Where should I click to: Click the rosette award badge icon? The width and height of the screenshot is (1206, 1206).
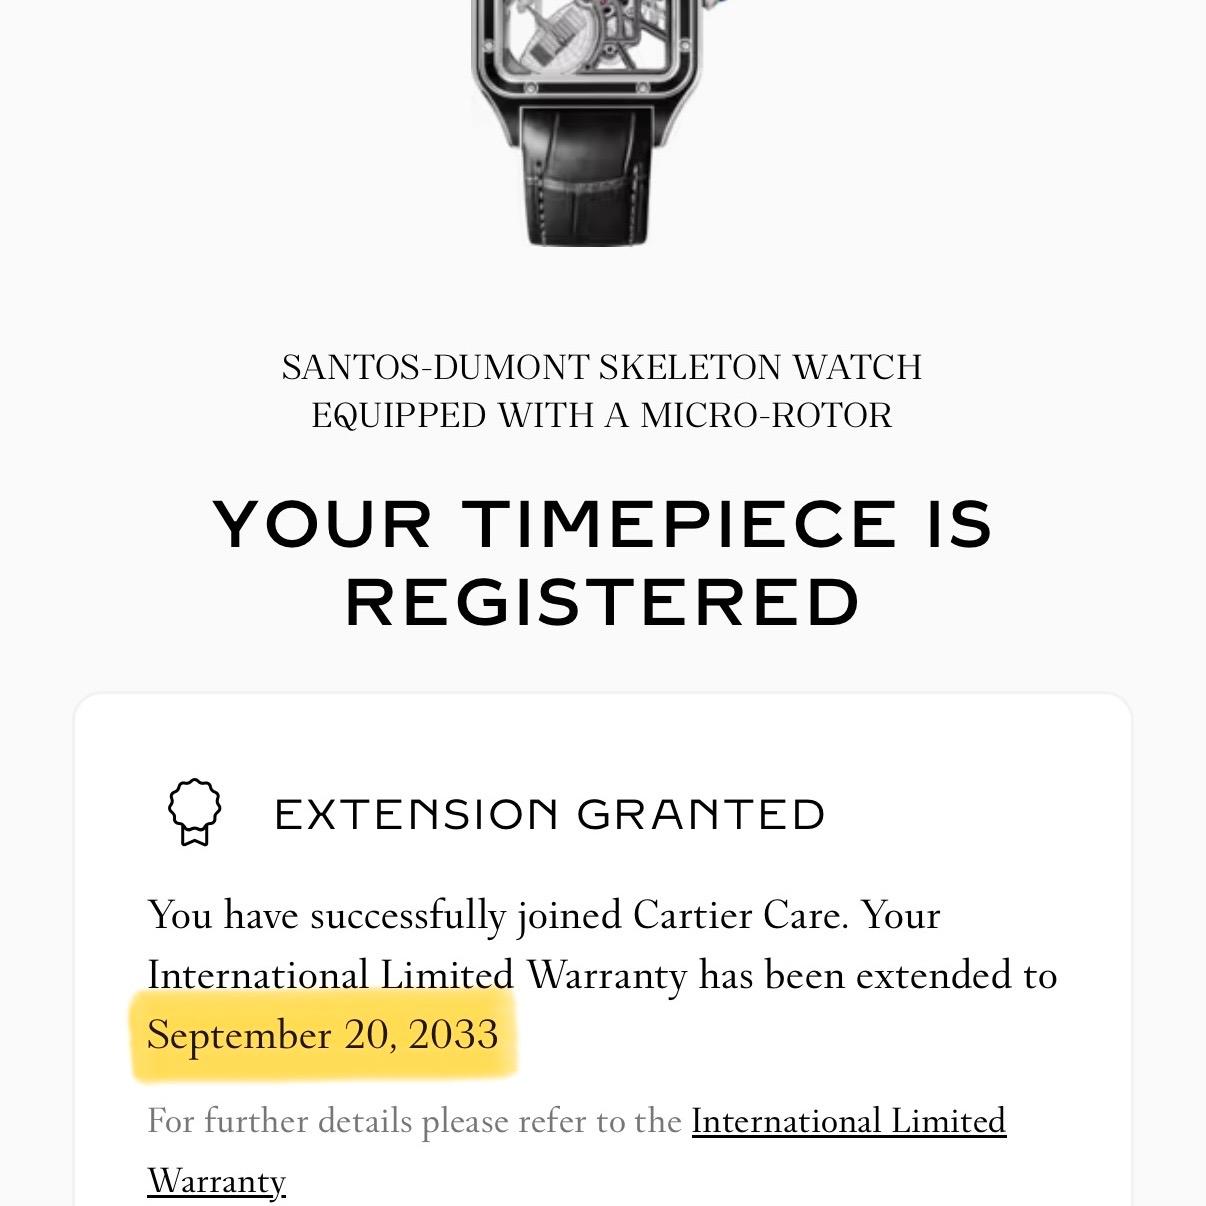point(194,814)
